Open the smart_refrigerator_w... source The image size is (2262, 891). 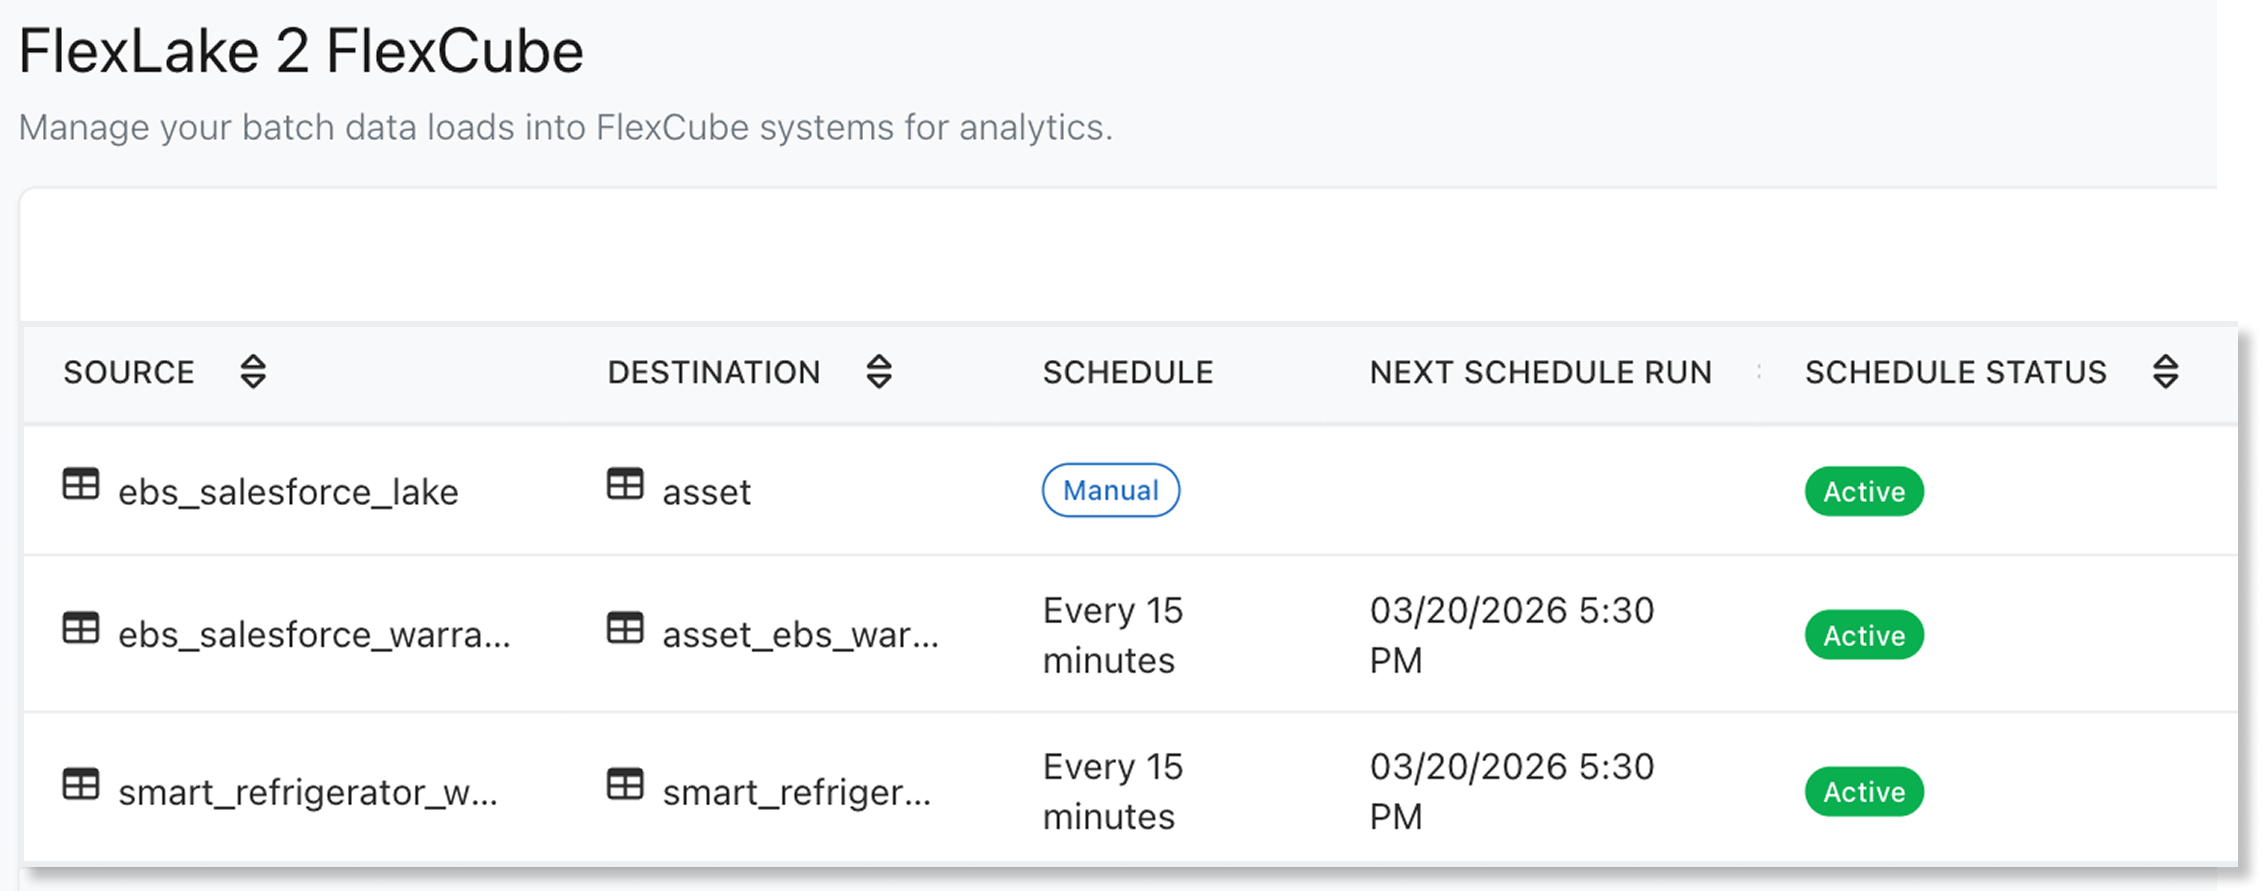click(x=308, y=792)
